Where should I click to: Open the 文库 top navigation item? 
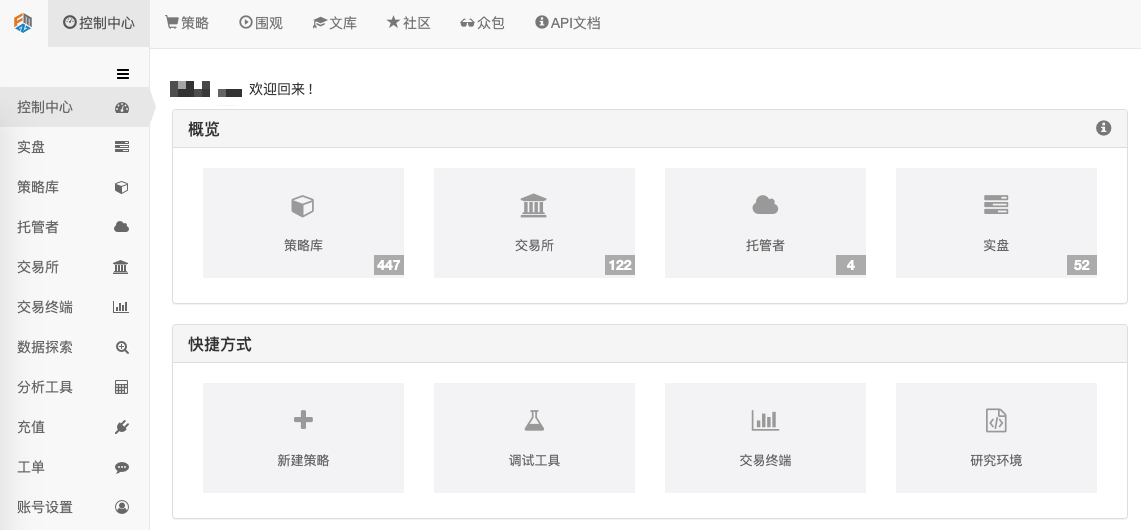tap(335, 23)
